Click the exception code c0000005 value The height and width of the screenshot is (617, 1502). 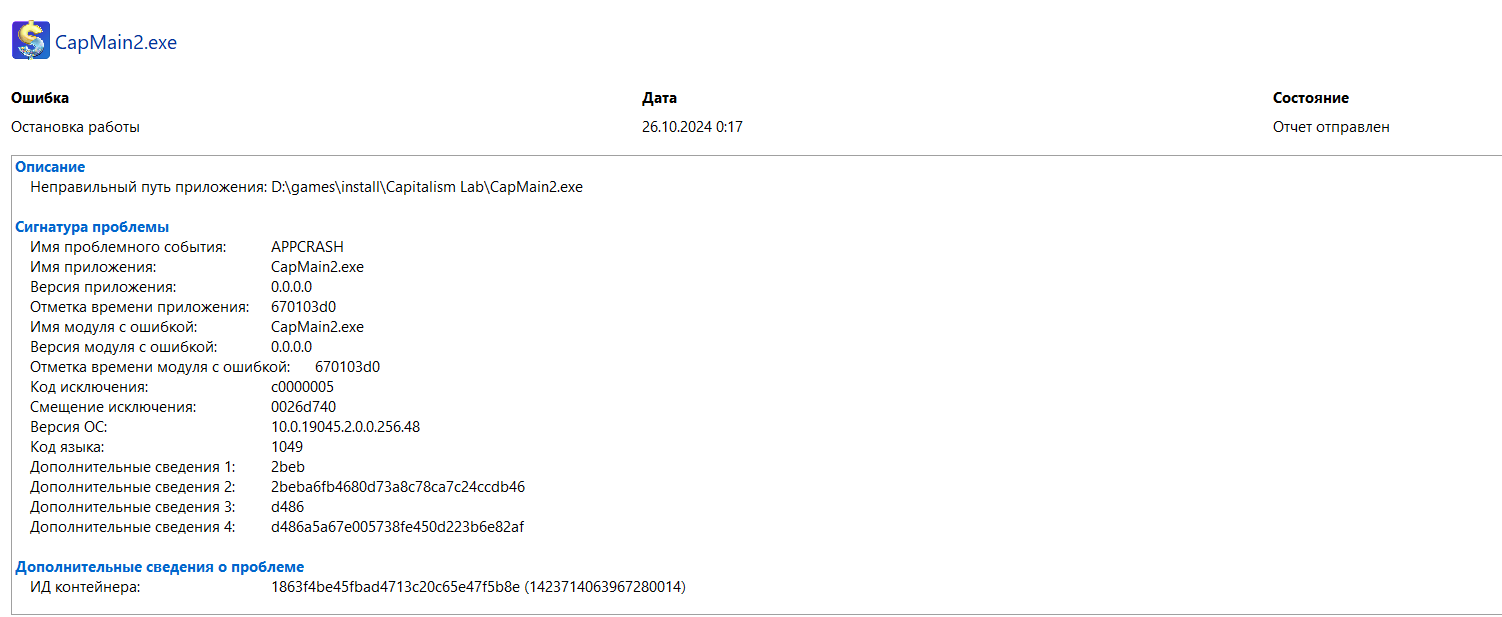point(302,387)
